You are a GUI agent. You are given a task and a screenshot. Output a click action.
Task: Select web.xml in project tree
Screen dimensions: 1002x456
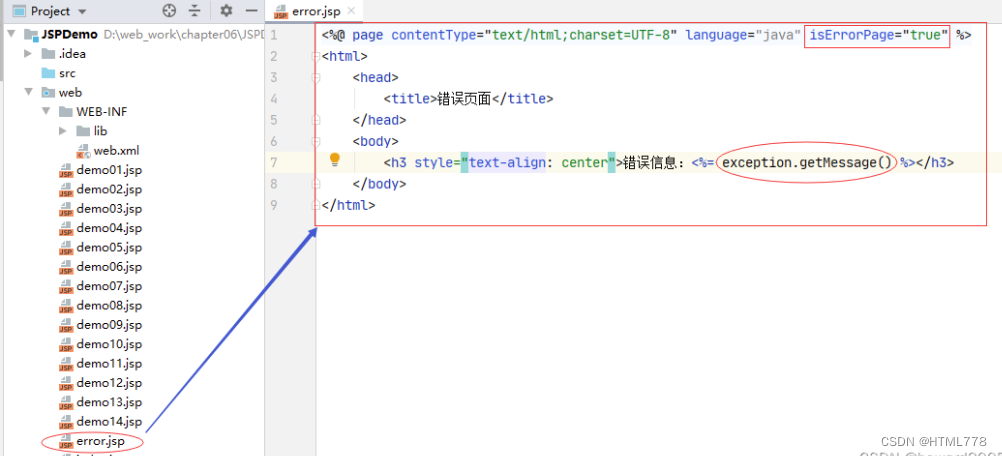coord(116,151)
